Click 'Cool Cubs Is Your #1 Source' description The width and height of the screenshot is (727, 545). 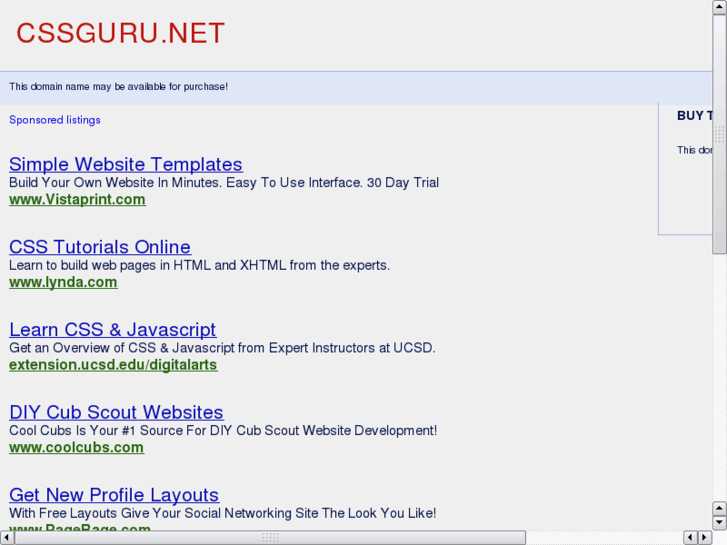click(223, 430)
